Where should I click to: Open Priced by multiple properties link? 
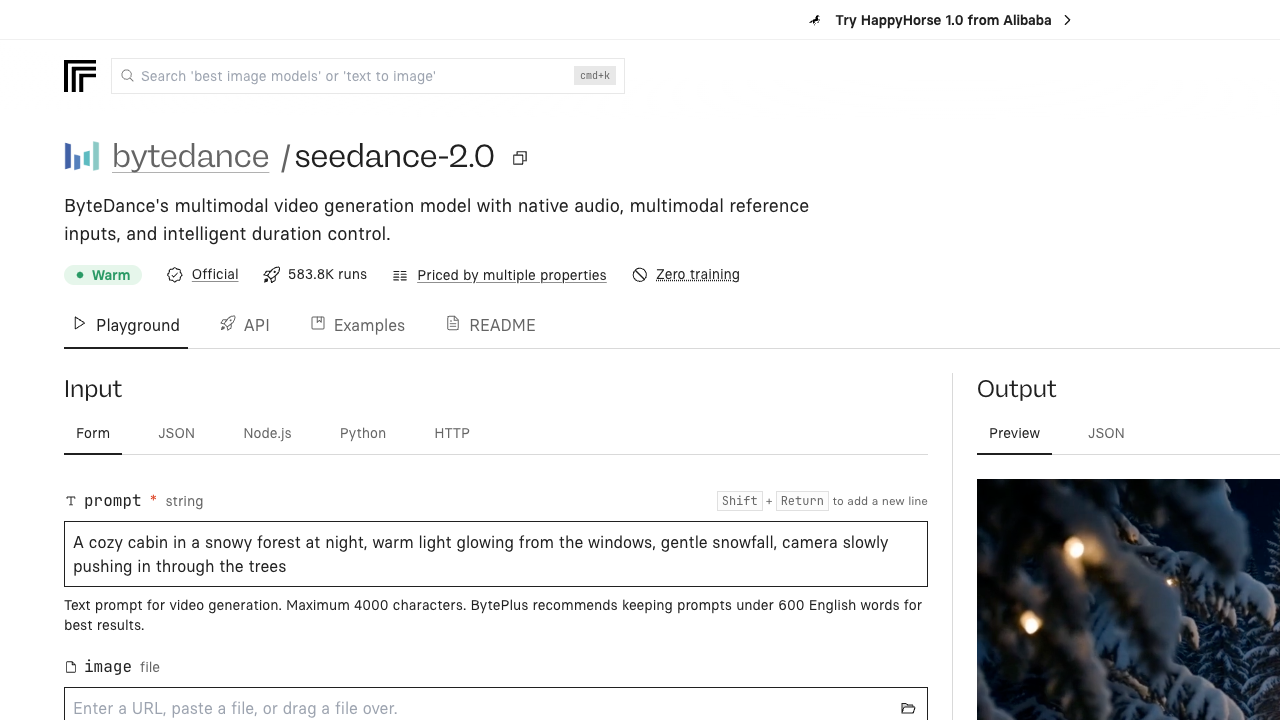click(512, 275)
